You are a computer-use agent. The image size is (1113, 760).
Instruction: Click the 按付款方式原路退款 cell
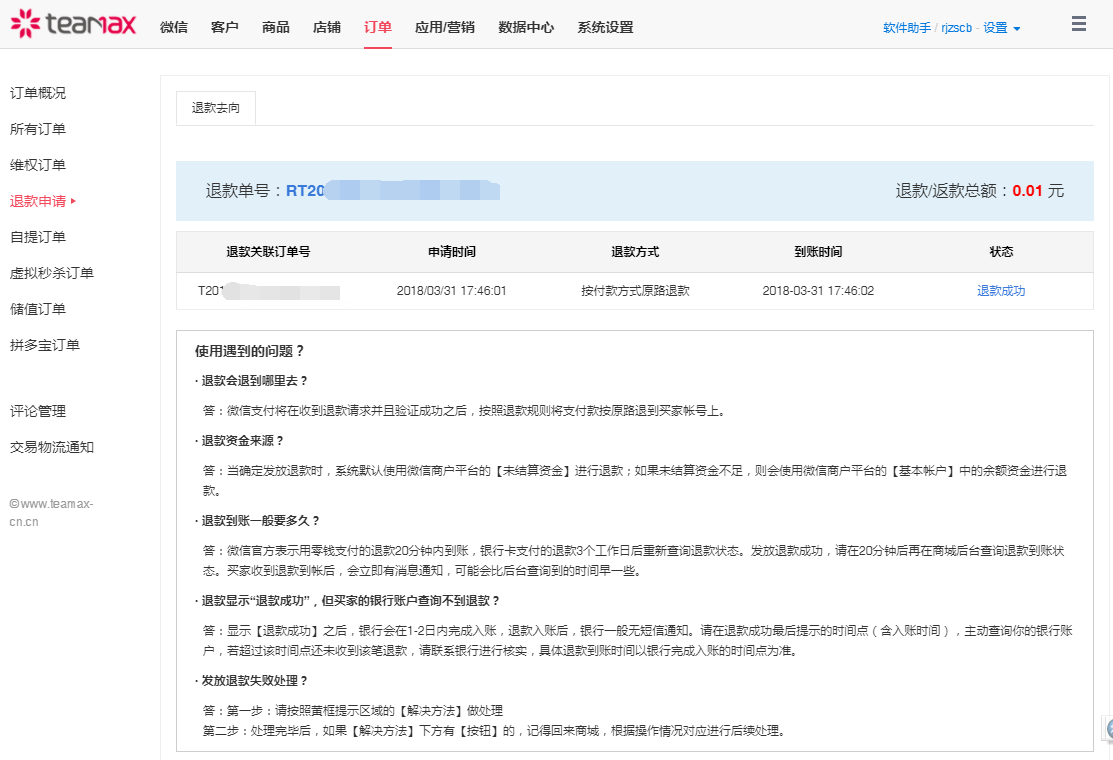635,290
